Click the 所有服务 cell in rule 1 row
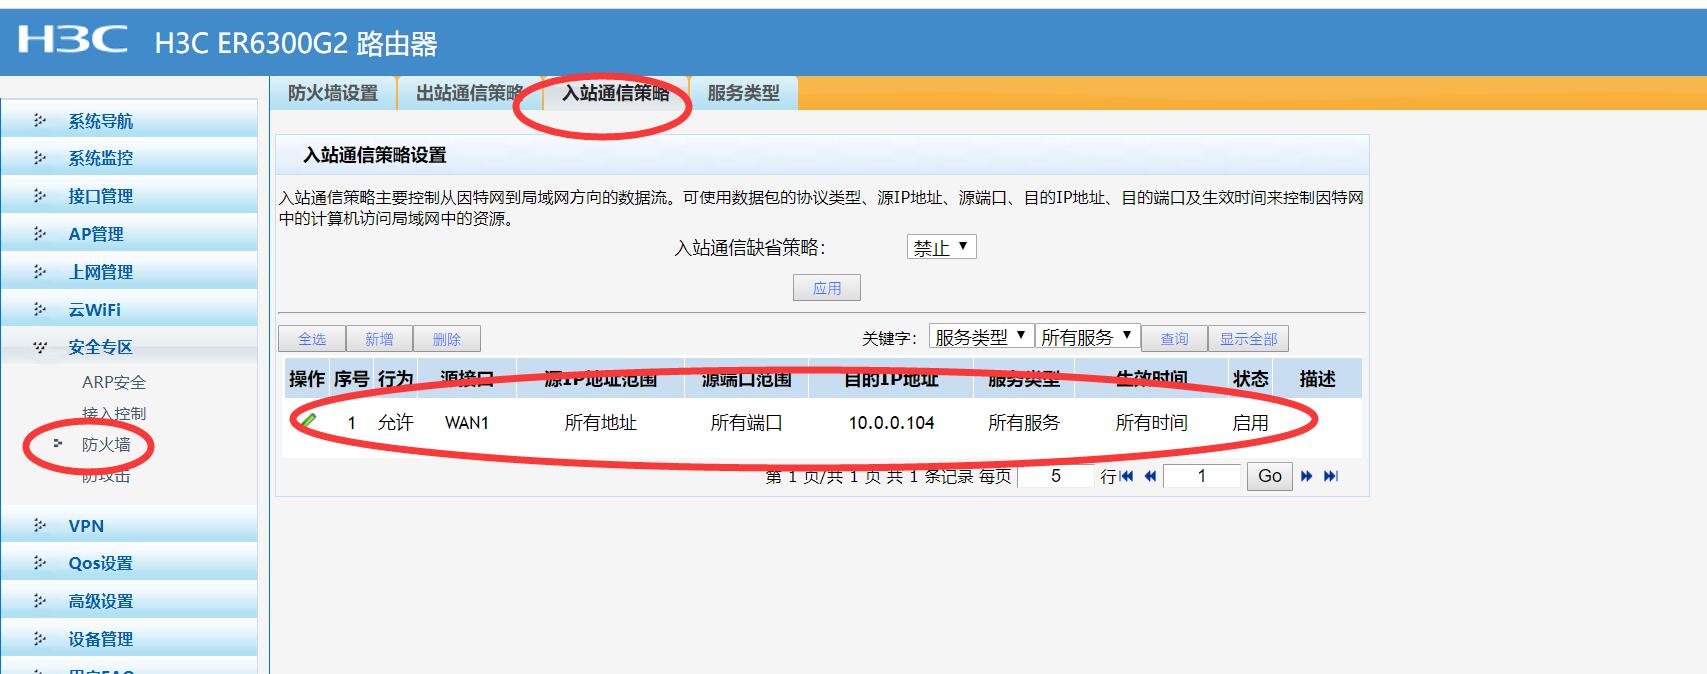The width and height of the screenshot is (1707, 674). pos(1023,423)
